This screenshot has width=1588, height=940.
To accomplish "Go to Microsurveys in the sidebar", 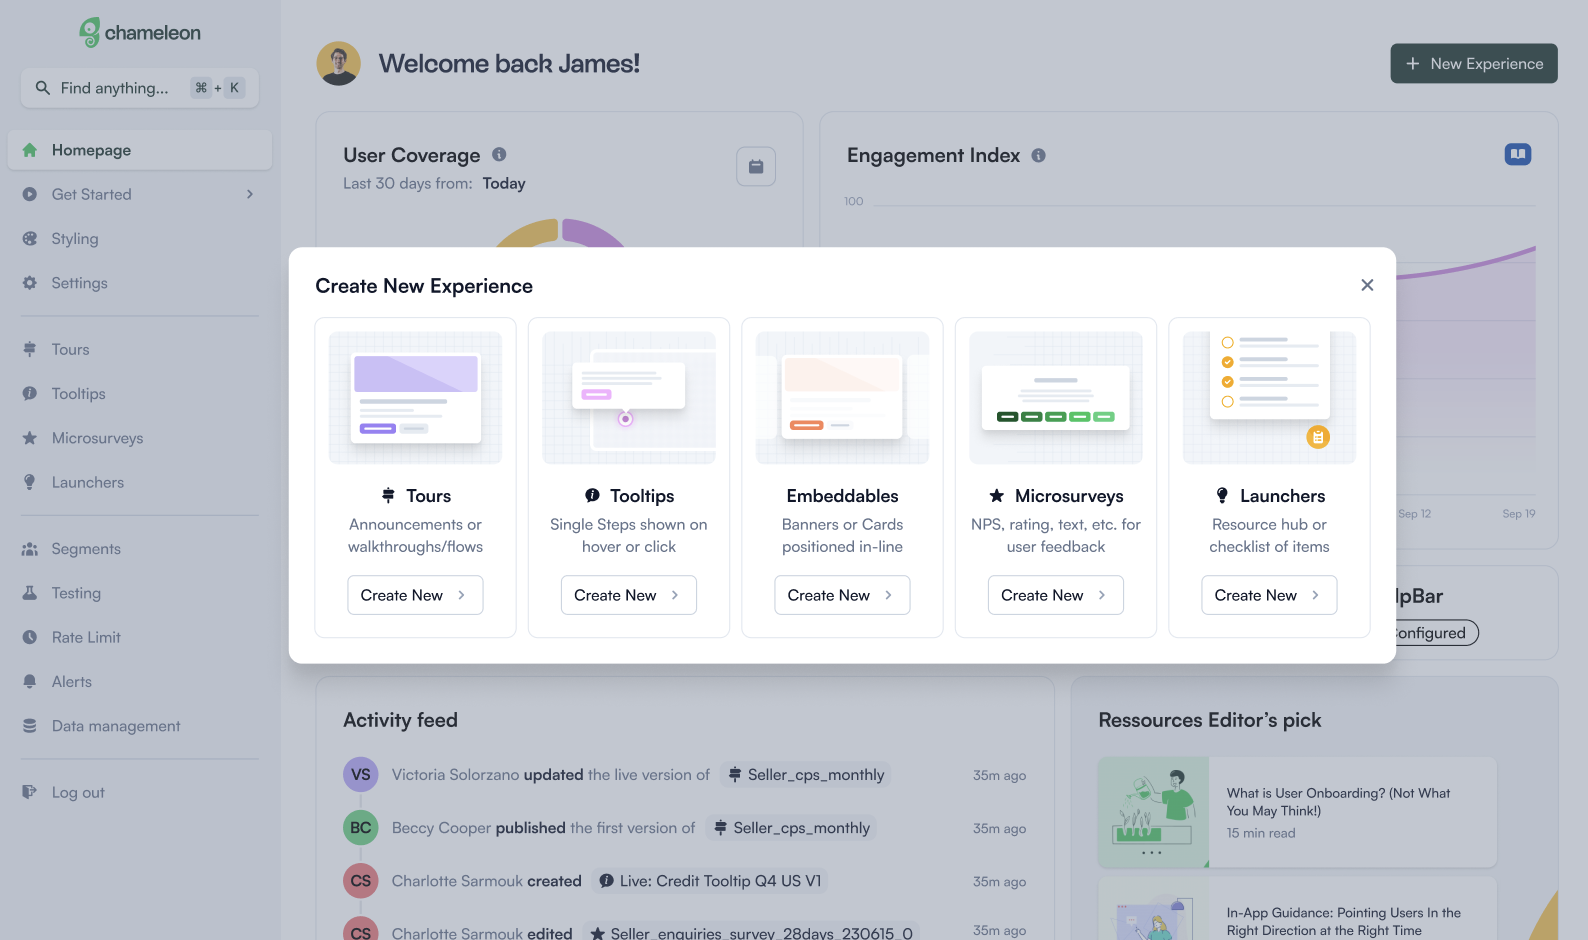I will (97, 438).
